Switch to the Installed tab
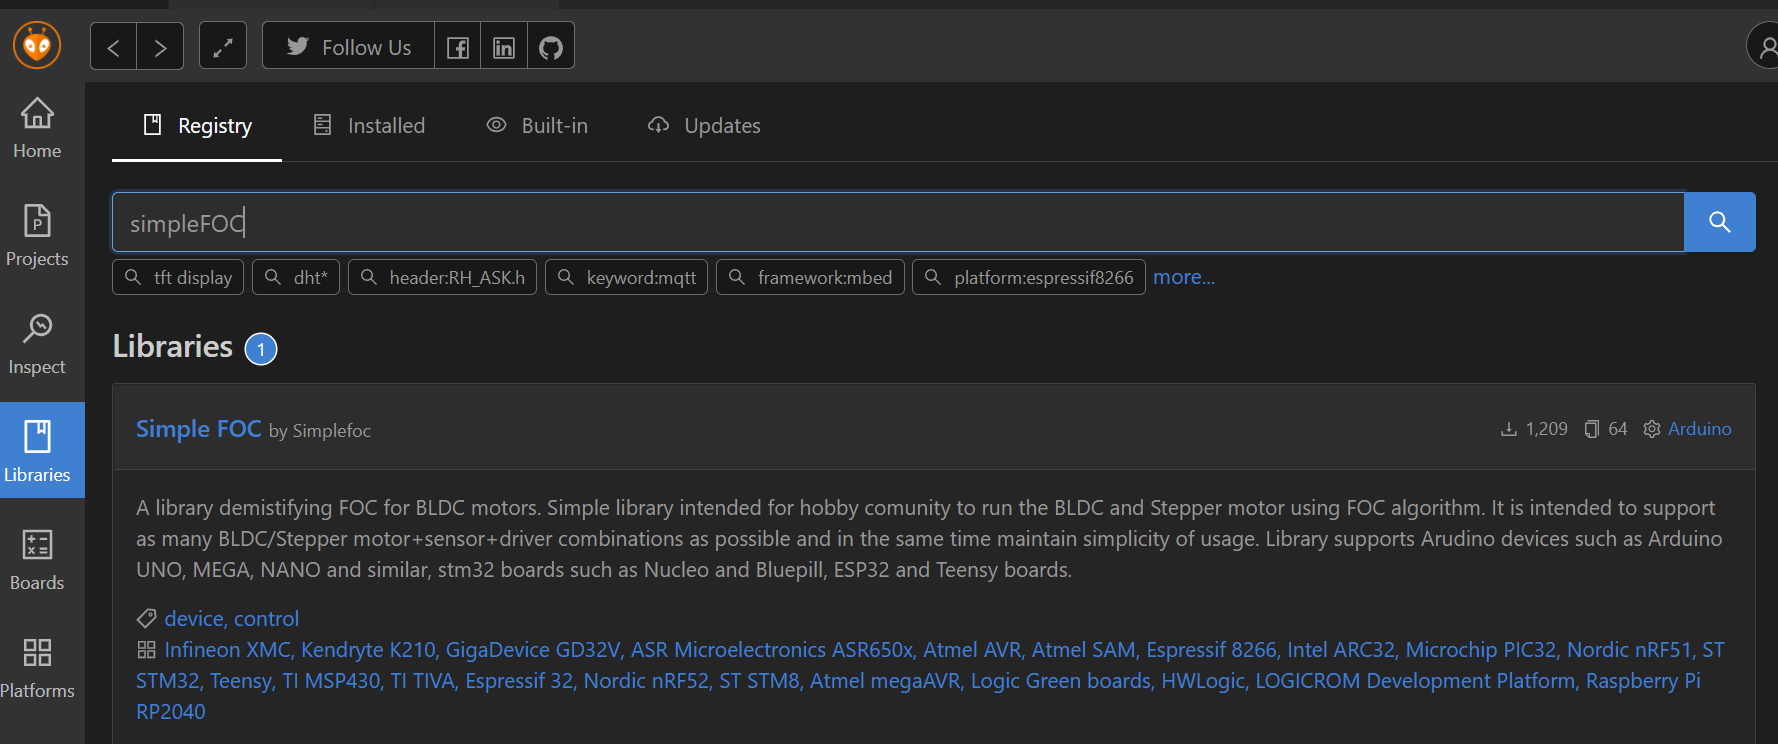 369,126
